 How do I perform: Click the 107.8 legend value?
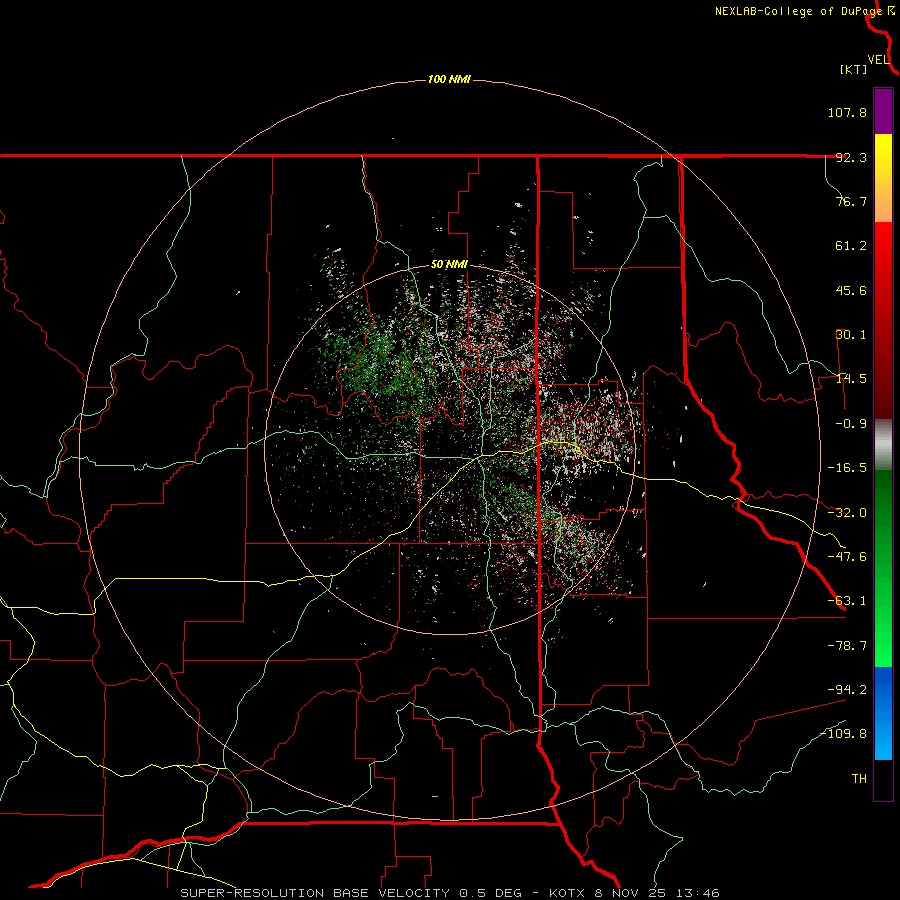pos(847,112)
